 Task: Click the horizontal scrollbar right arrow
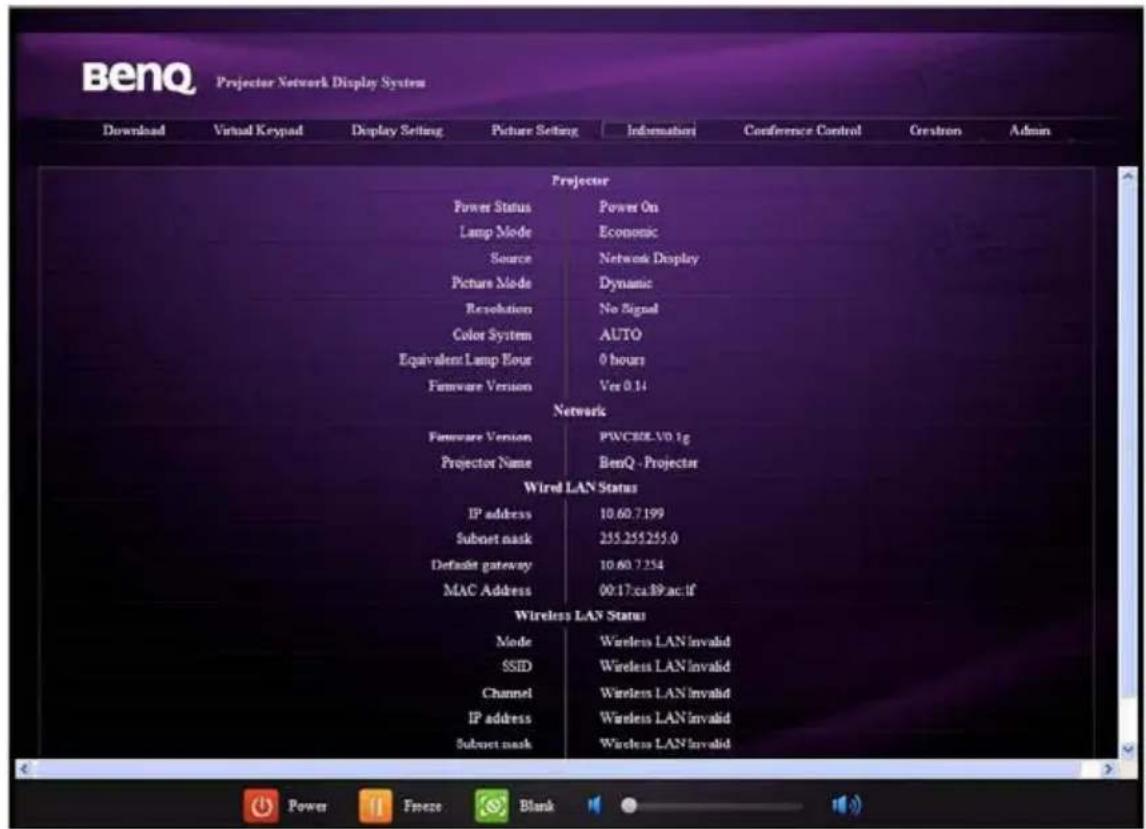tap(1108, 768)
